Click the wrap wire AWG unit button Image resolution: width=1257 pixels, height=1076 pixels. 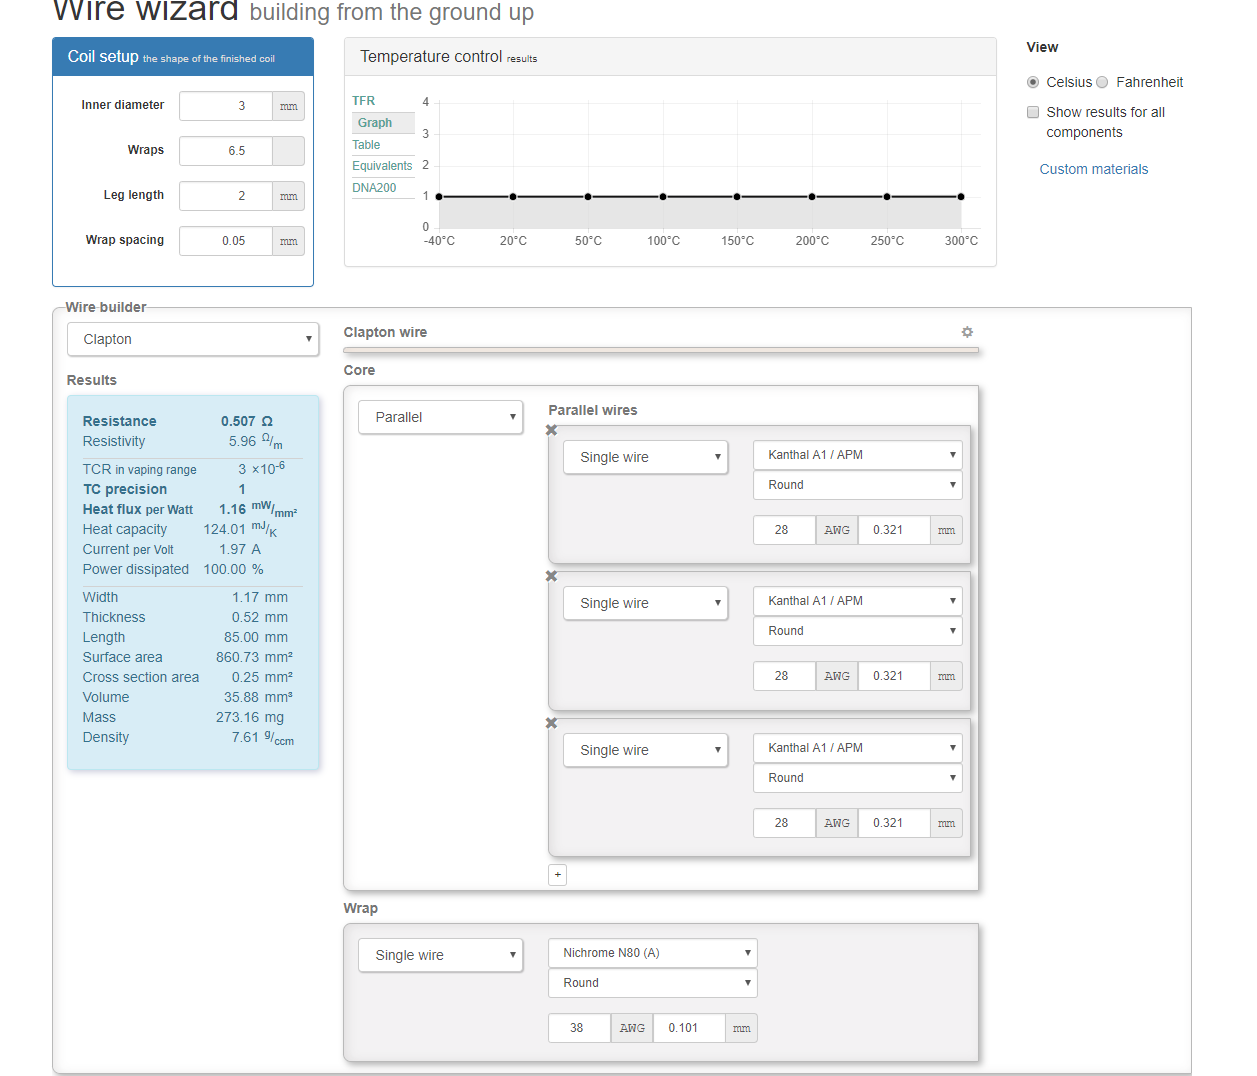tap(632, 1028)
